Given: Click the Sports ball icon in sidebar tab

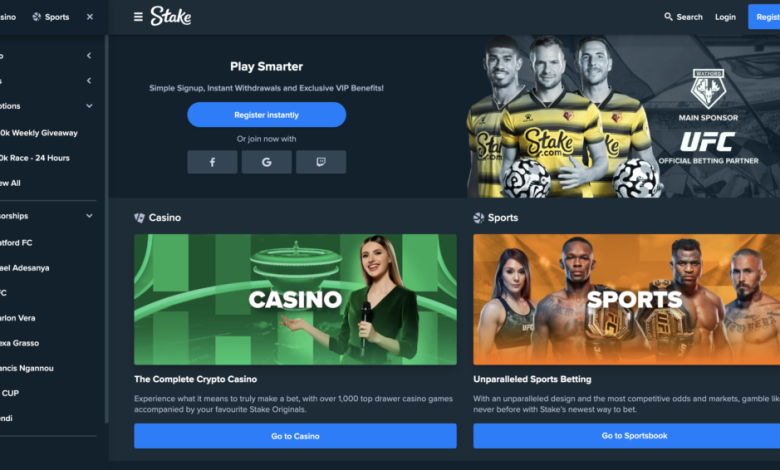Looking at the screenshot, I should pos(36,17).
